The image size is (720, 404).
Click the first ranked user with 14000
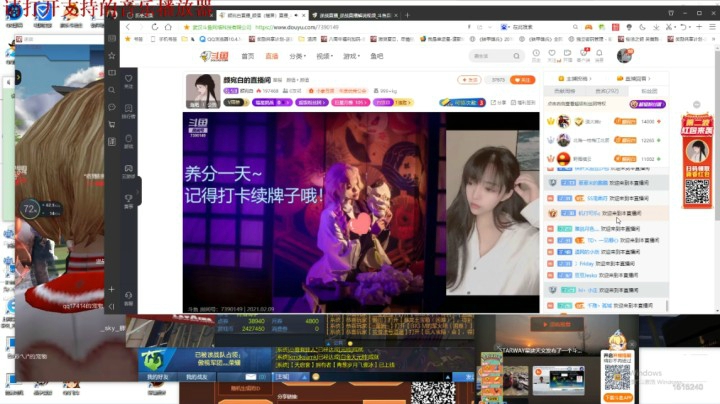tap(605, 122)
